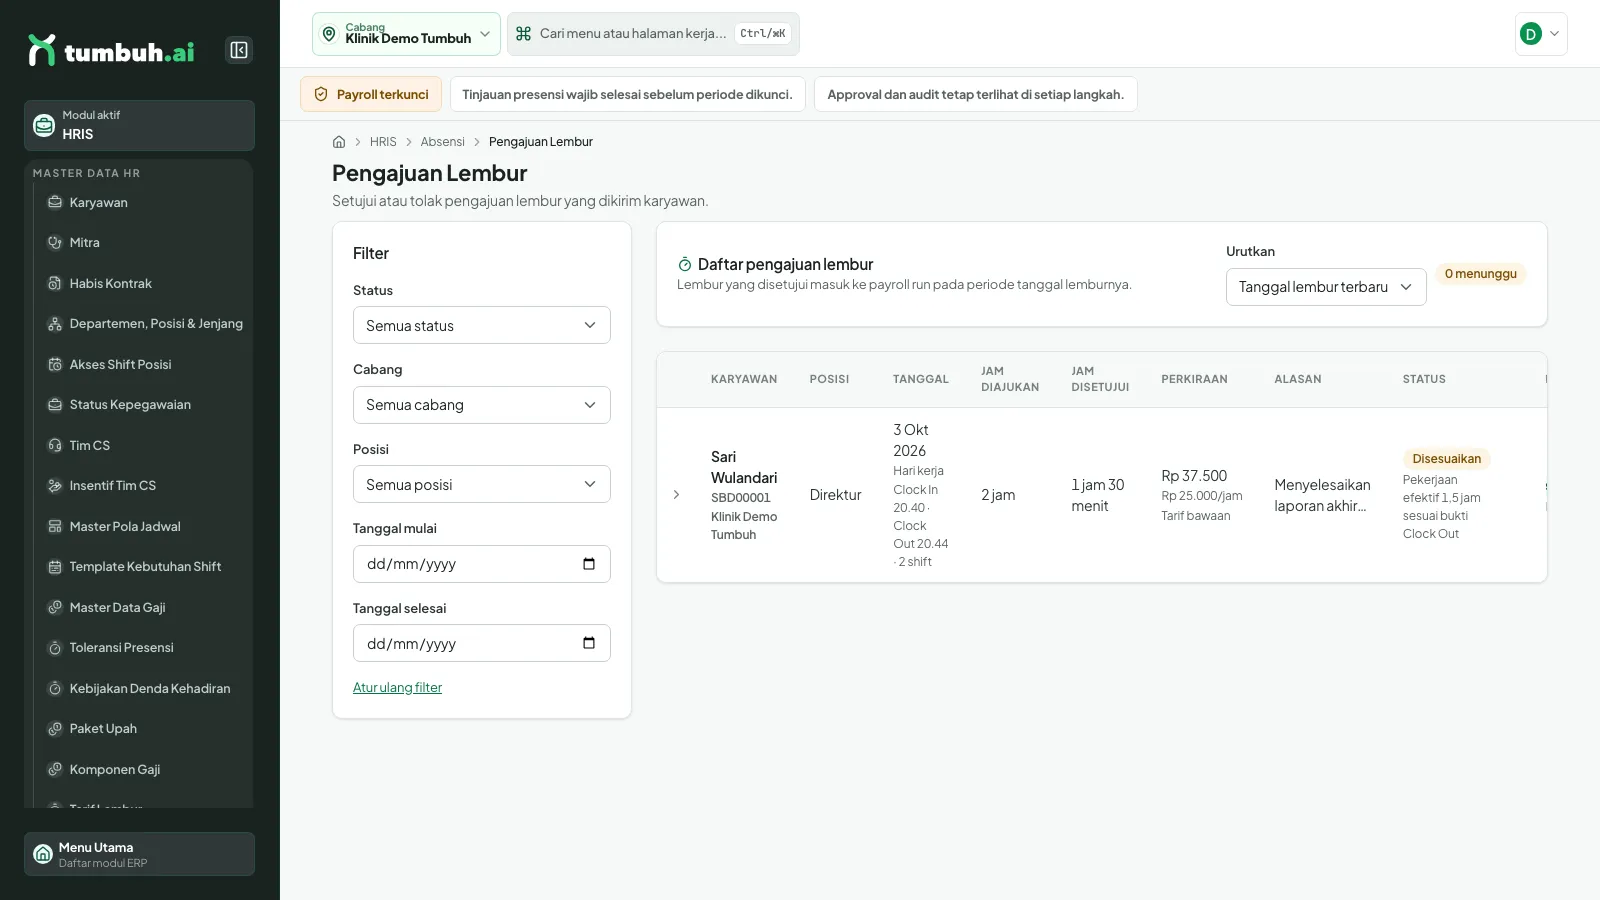The height and width of the screenshot is (900, 1600).
Task: Click the Komponen Gaji icon
Action: pos(55,769)
